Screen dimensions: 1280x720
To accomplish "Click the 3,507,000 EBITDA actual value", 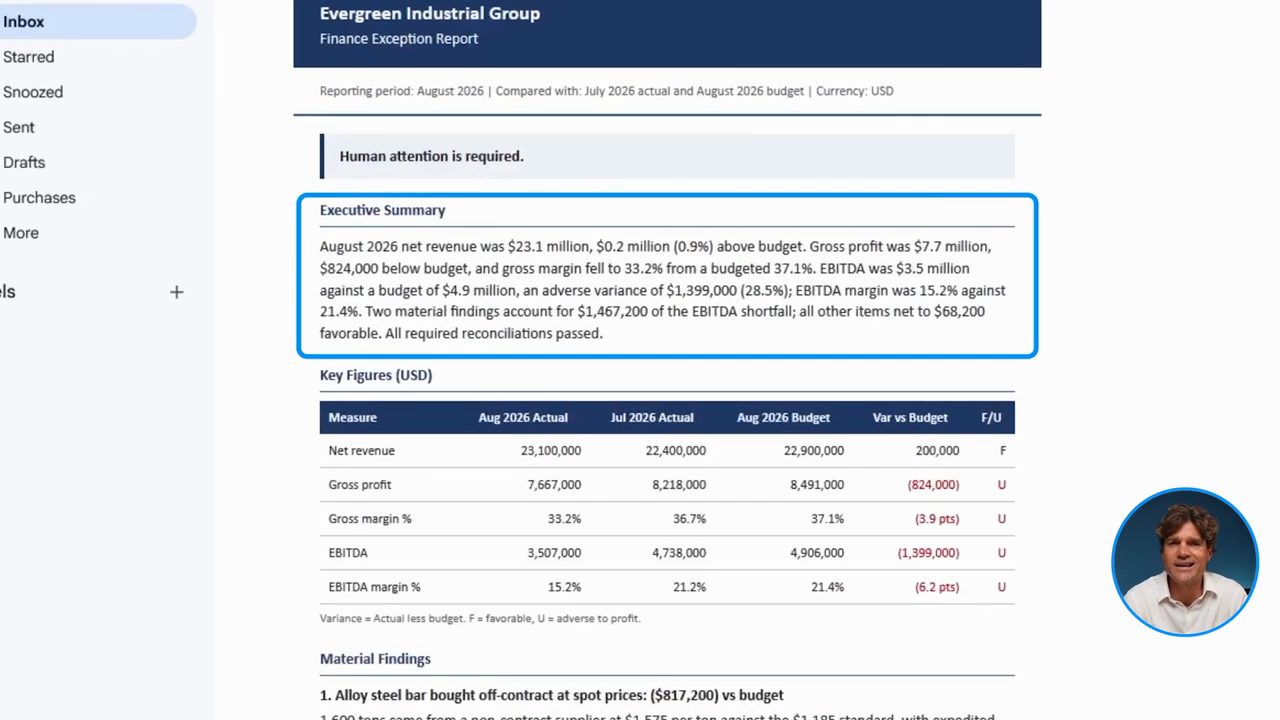I will [554, 553].
